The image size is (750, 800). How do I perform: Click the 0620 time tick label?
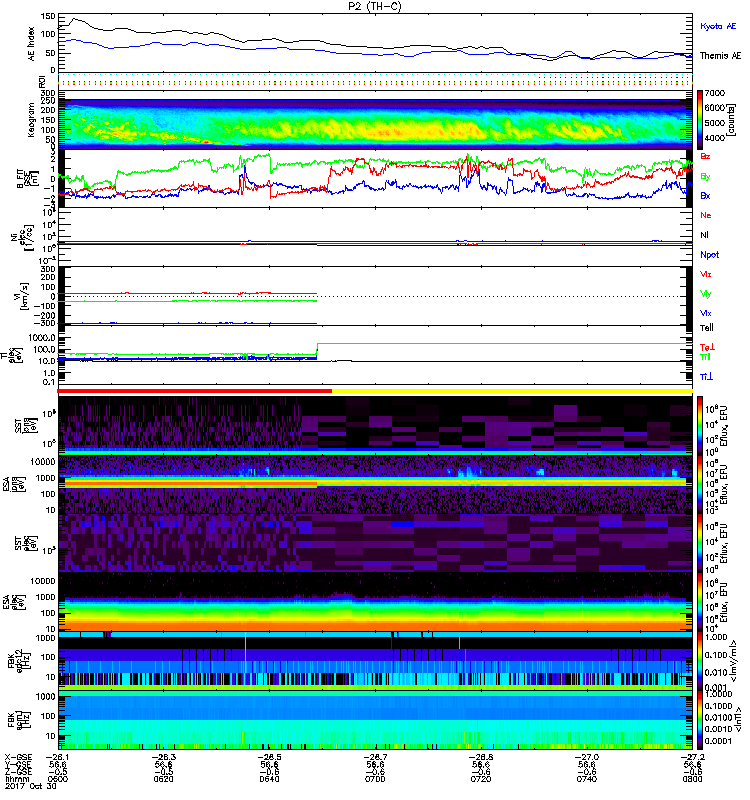[163, 780]
